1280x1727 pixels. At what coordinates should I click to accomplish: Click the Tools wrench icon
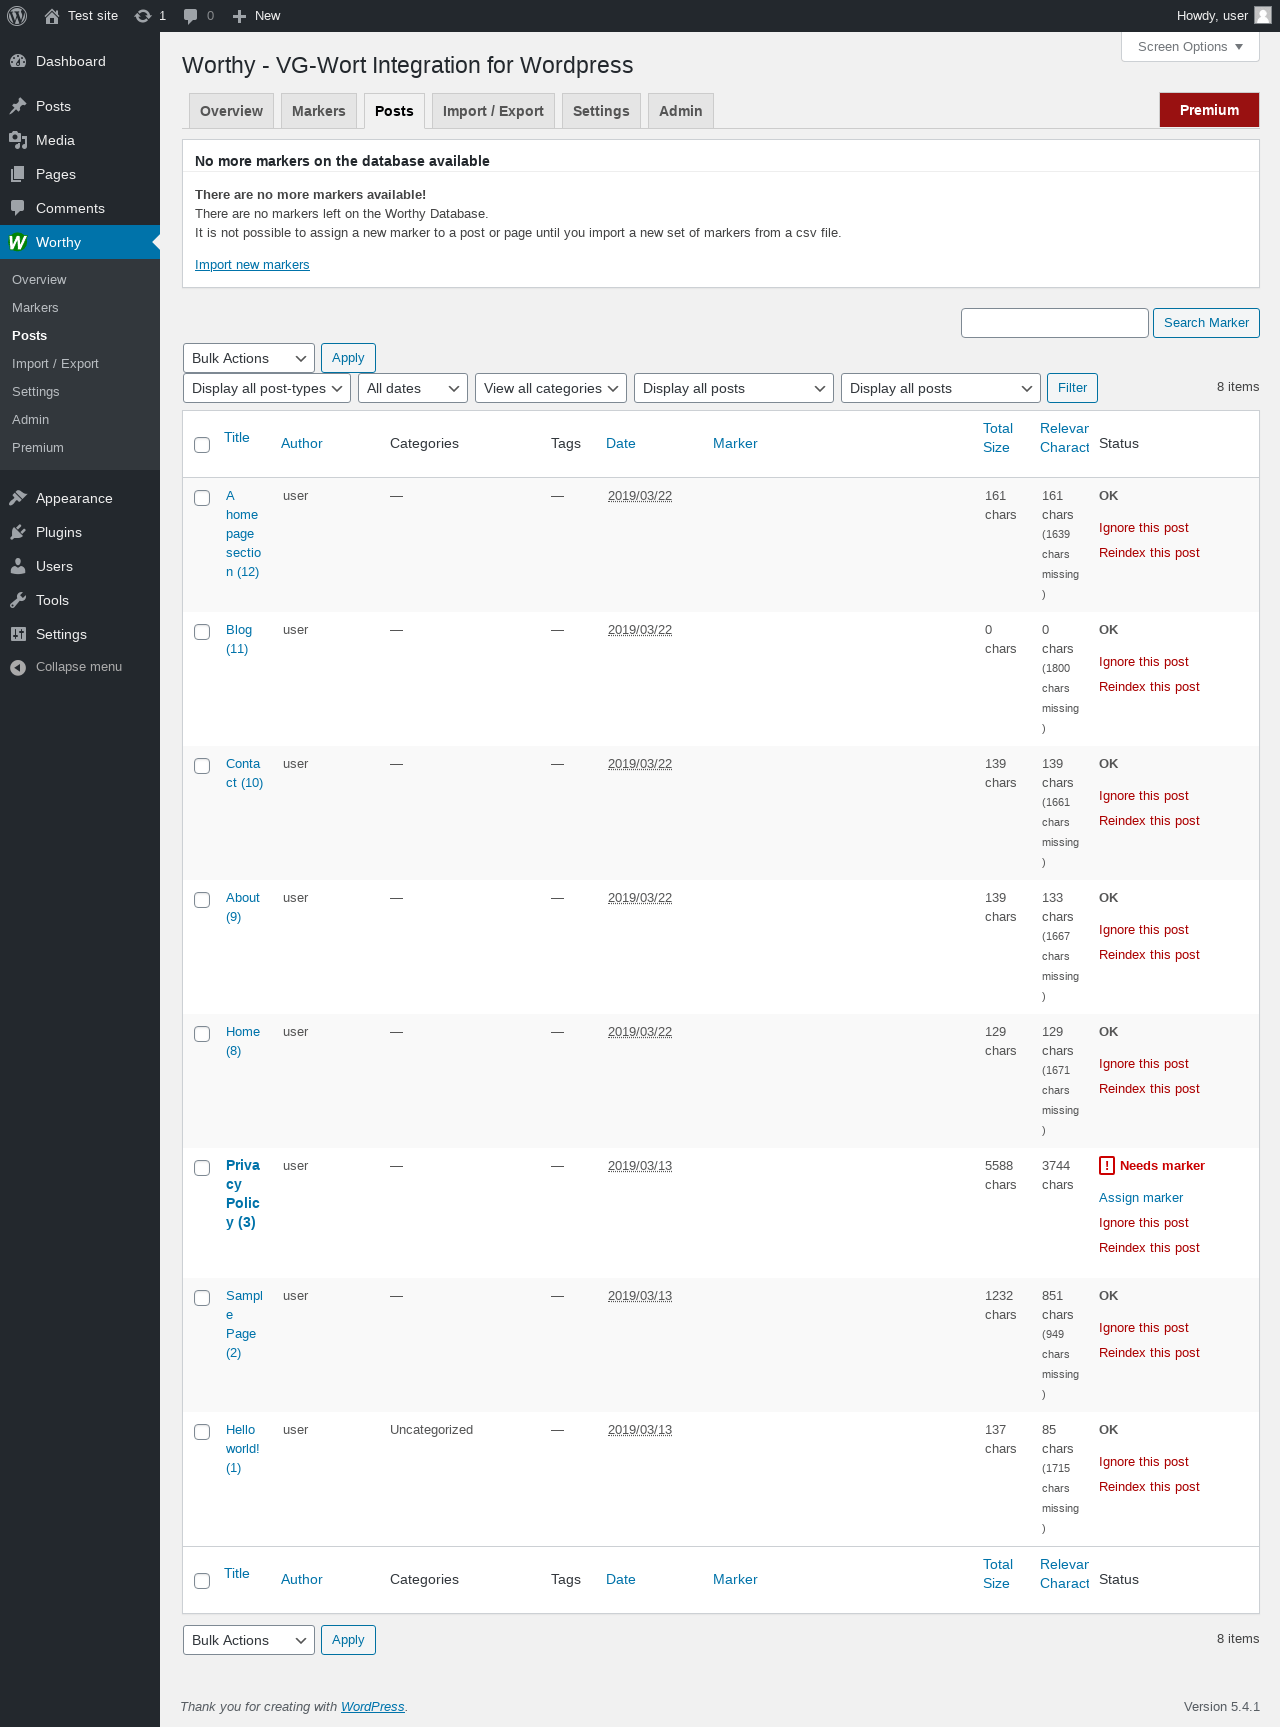pyautogui.click(x=18, y=600)
